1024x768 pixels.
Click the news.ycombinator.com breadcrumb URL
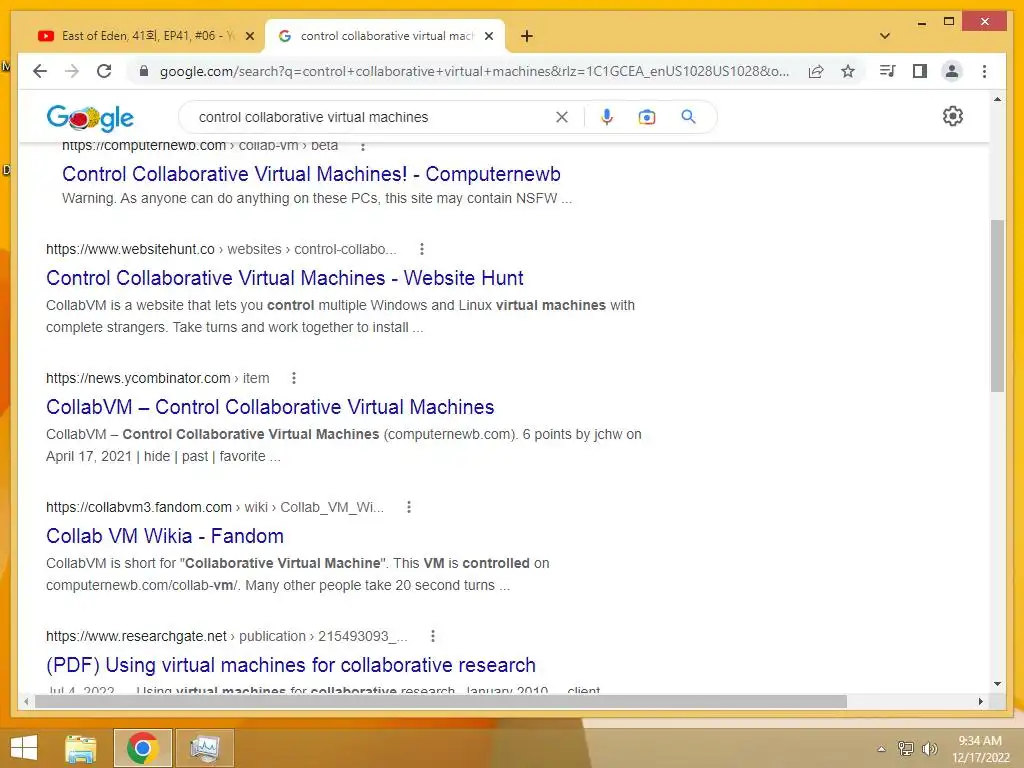click(157, 378)
